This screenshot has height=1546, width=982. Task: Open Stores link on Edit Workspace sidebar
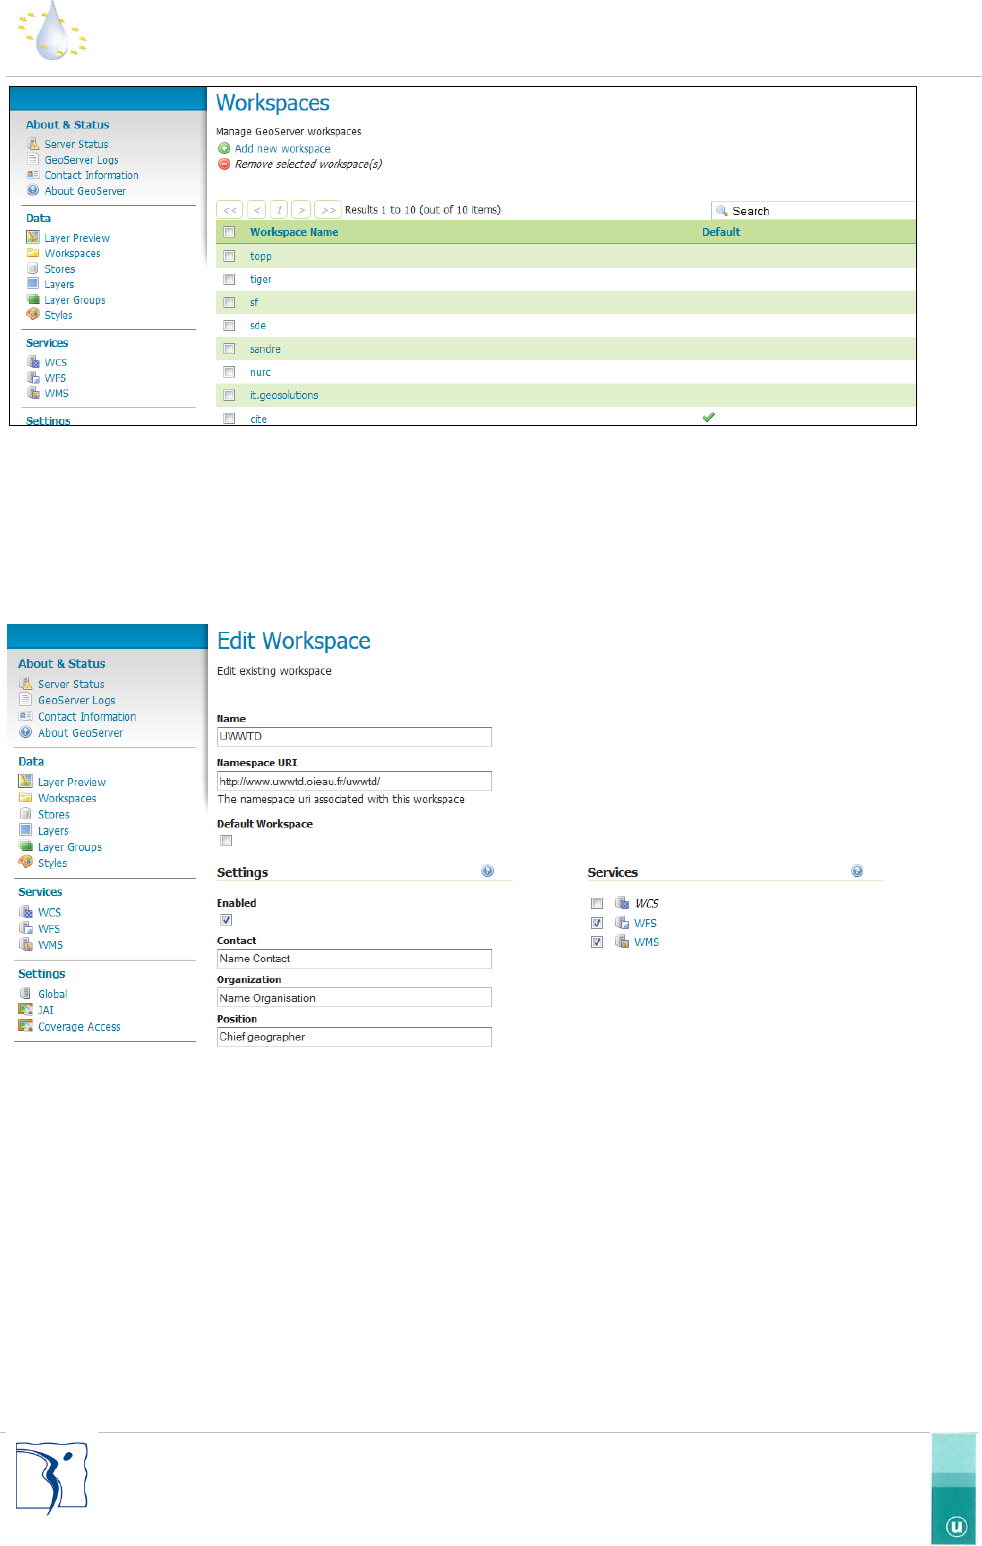coord(54,814)
